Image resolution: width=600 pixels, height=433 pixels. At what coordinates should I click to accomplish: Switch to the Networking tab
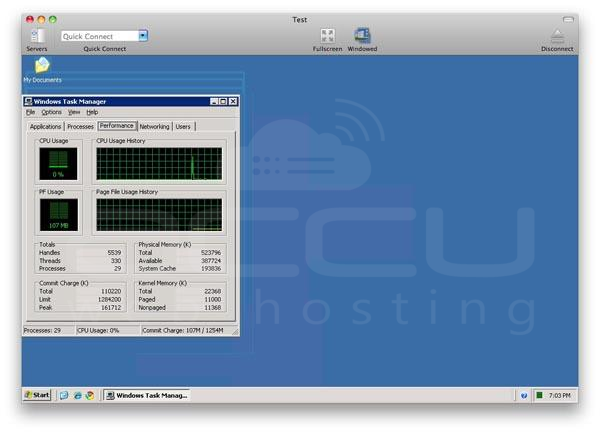tap(154, 126)
